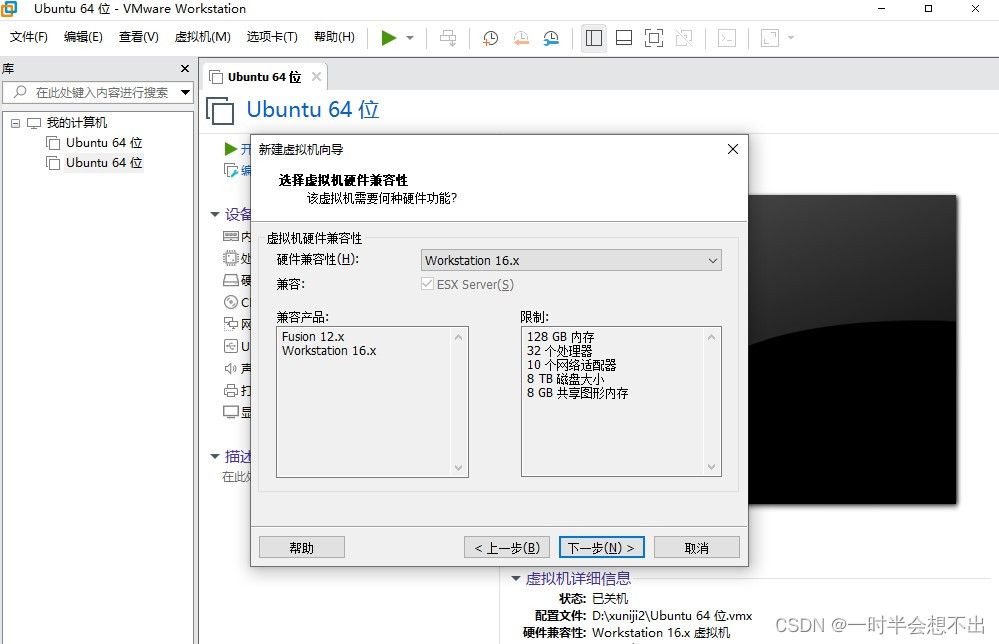
Task: Switch to the Ubuntu 64 位 tab
Action: click(x=264, y=77)
